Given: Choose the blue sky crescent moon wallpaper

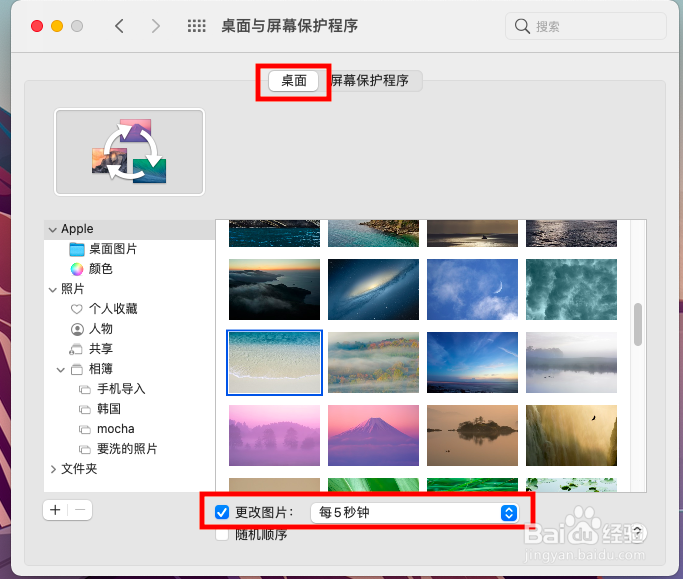Looking at the screenshot, I should tap(472, 289).
